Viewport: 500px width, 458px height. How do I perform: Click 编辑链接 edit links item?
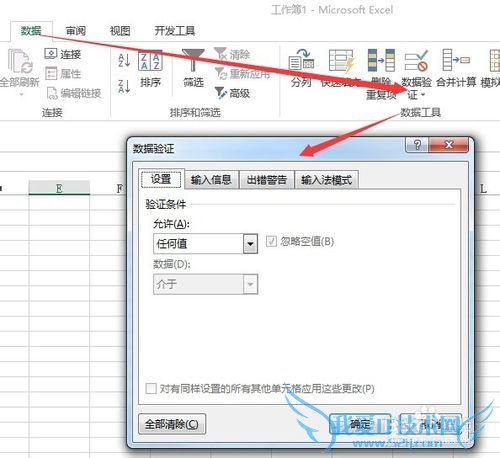(74, 93)
